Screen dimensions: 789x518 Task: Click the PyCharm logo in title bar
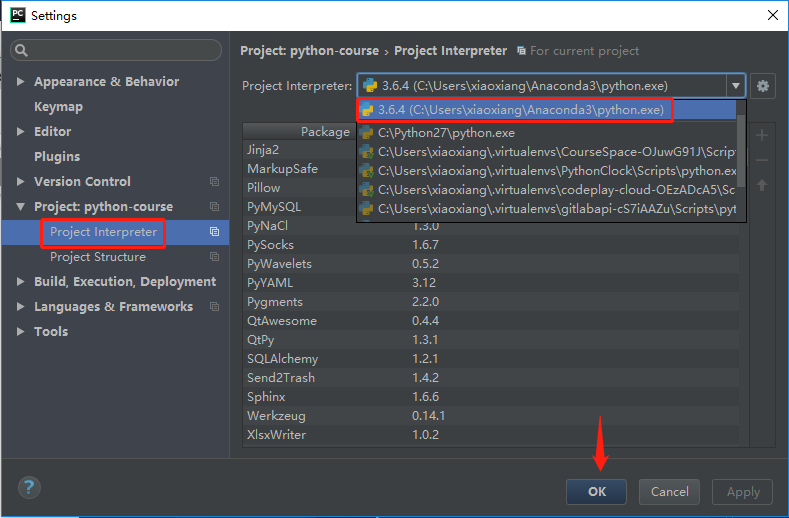(x=18, y=15)
